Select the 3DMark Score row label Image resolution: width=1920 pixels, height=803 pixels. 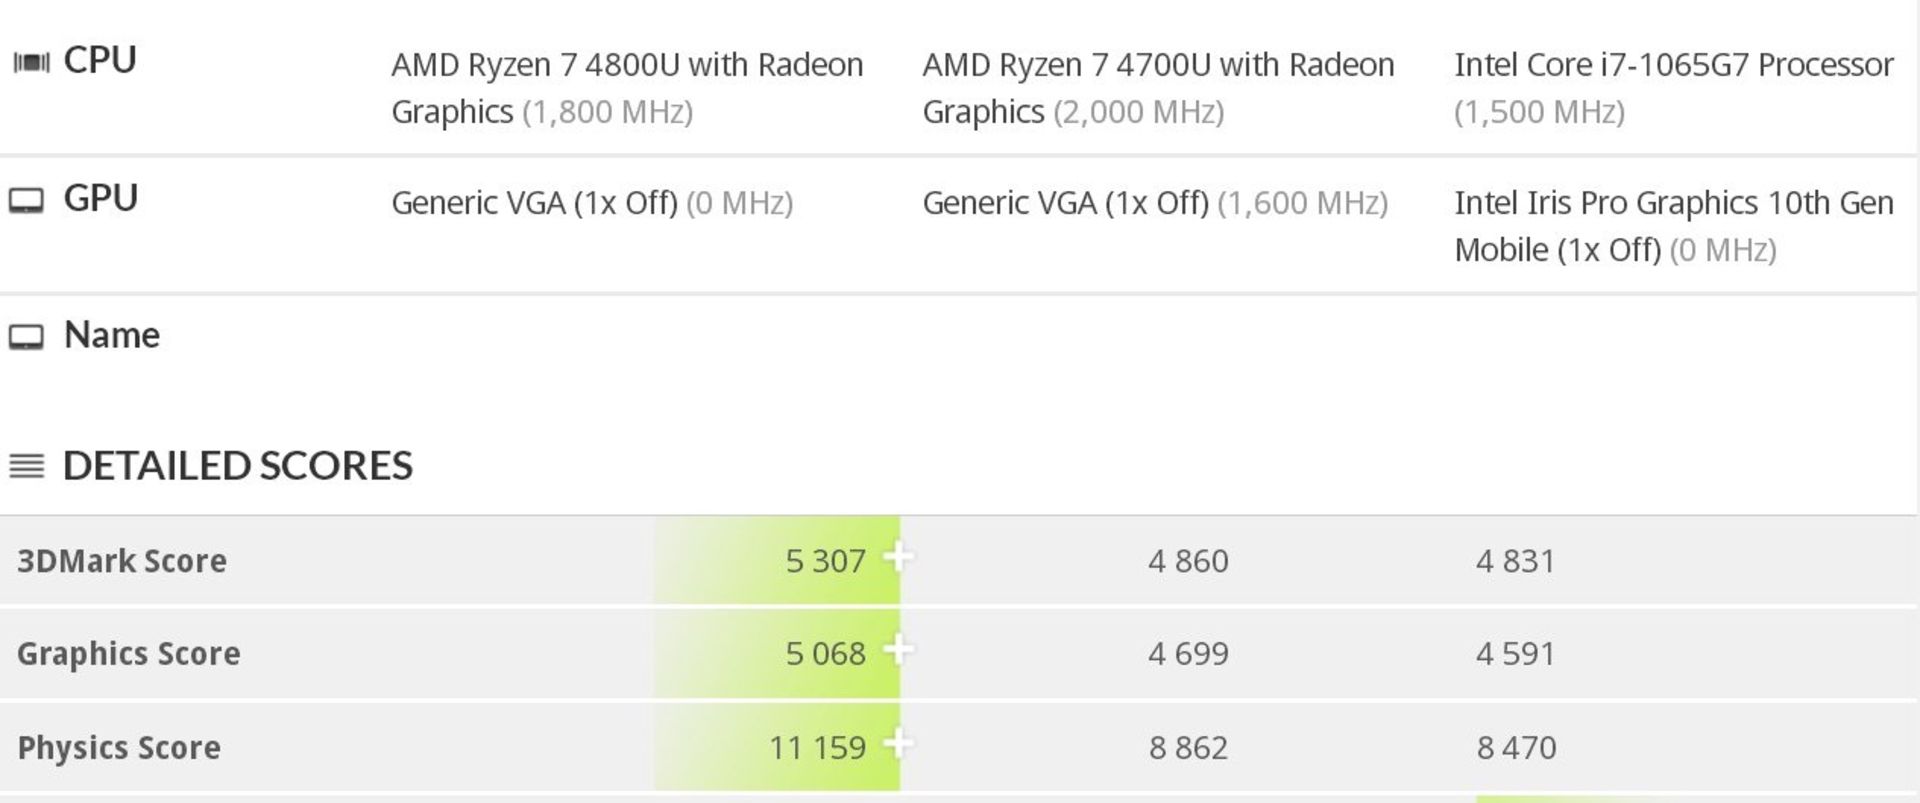point(122,561)
